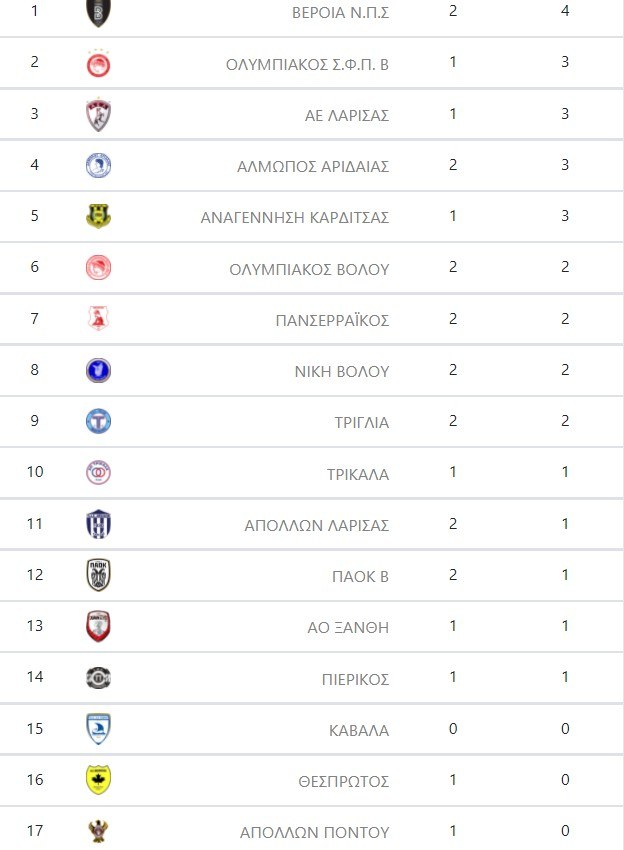Viewport: 624px width, 850px height.
Task: Click the ΒΕΡΟΙΑ Ν.Π.Σ team crest
Action: (98, 12)
